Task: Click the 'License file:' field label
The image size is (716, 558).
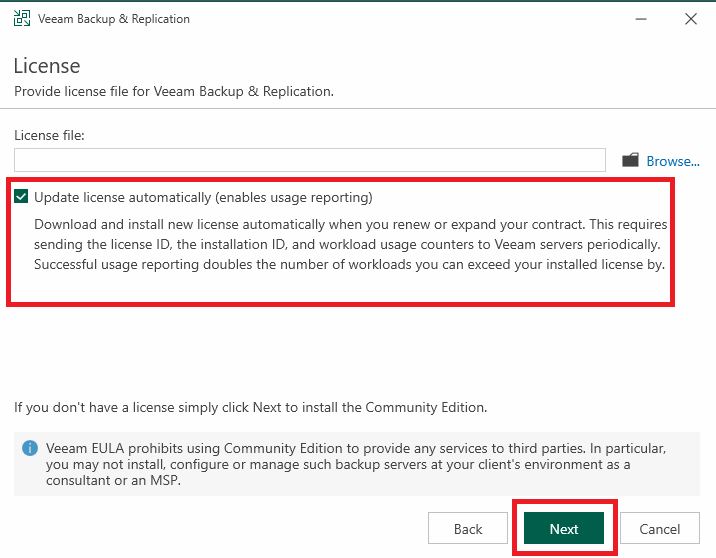Action: click(x=49, y=135)
